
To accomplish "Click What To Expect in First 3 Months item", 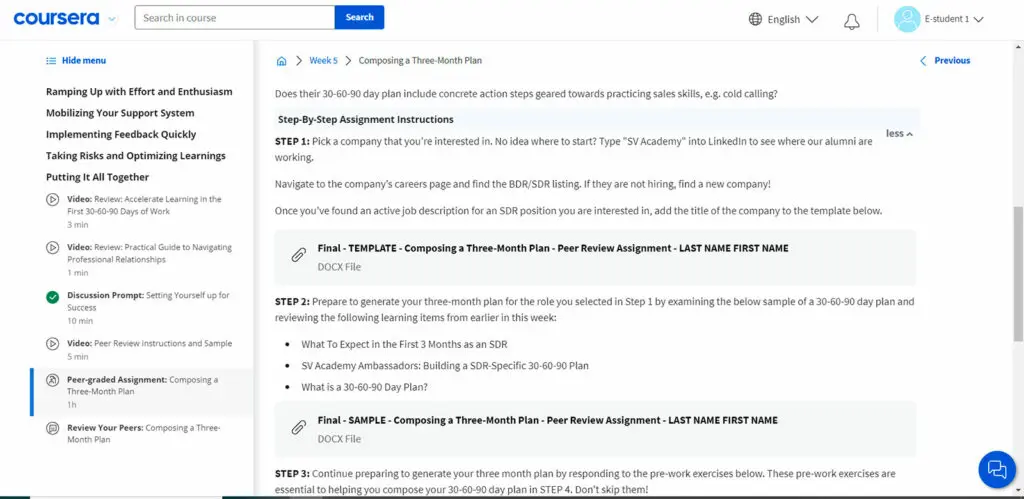I will [x=404, y=344].
